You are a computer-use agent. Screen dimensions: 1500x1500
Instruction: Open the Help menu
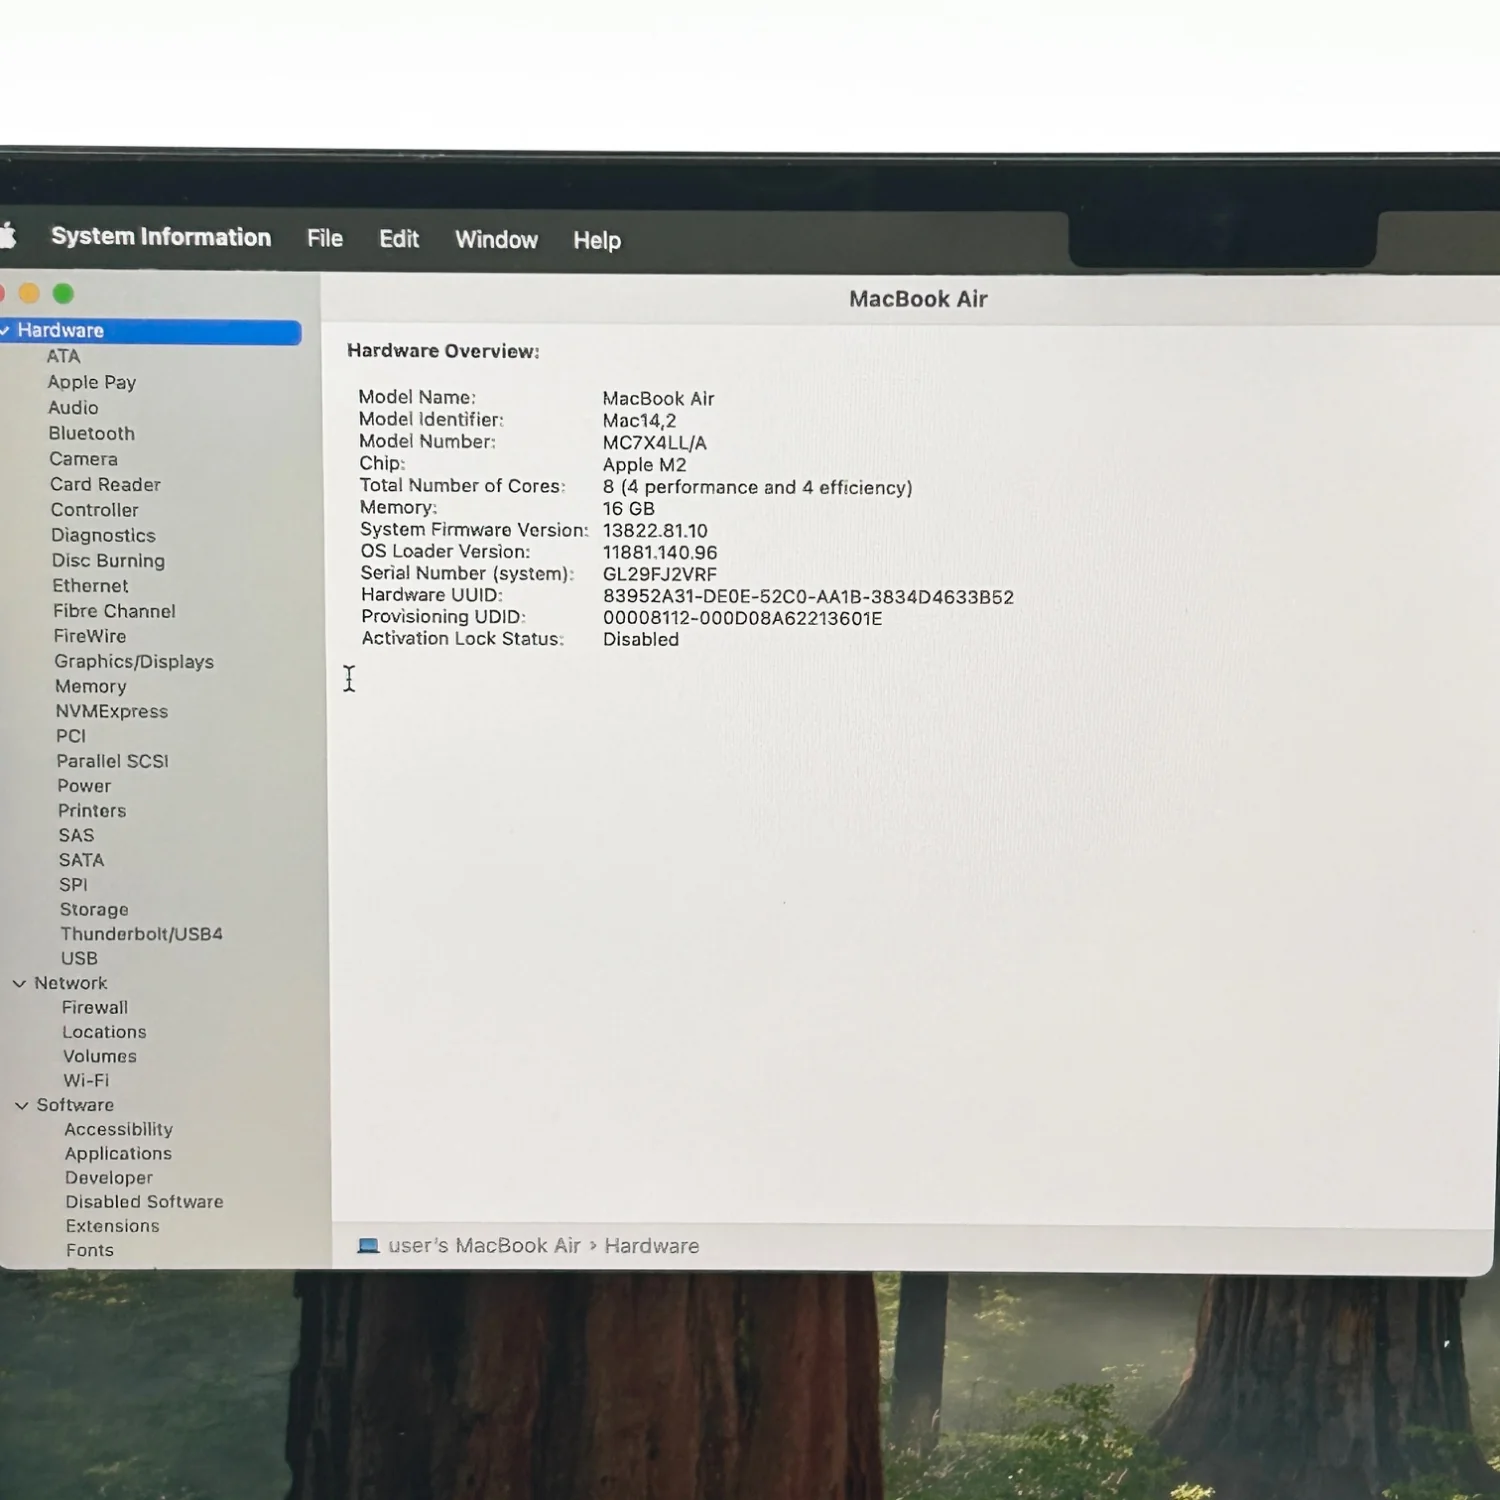click(x=597, y=241)
